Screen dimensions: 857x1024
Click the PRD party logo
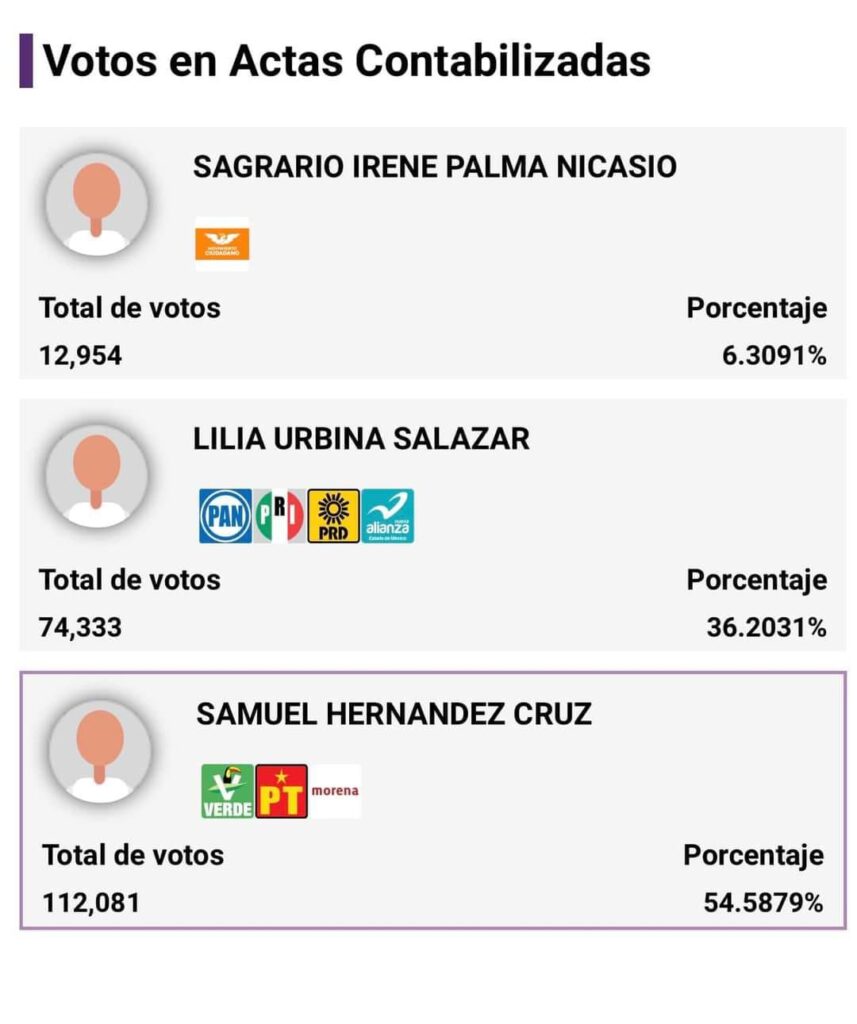333,516
